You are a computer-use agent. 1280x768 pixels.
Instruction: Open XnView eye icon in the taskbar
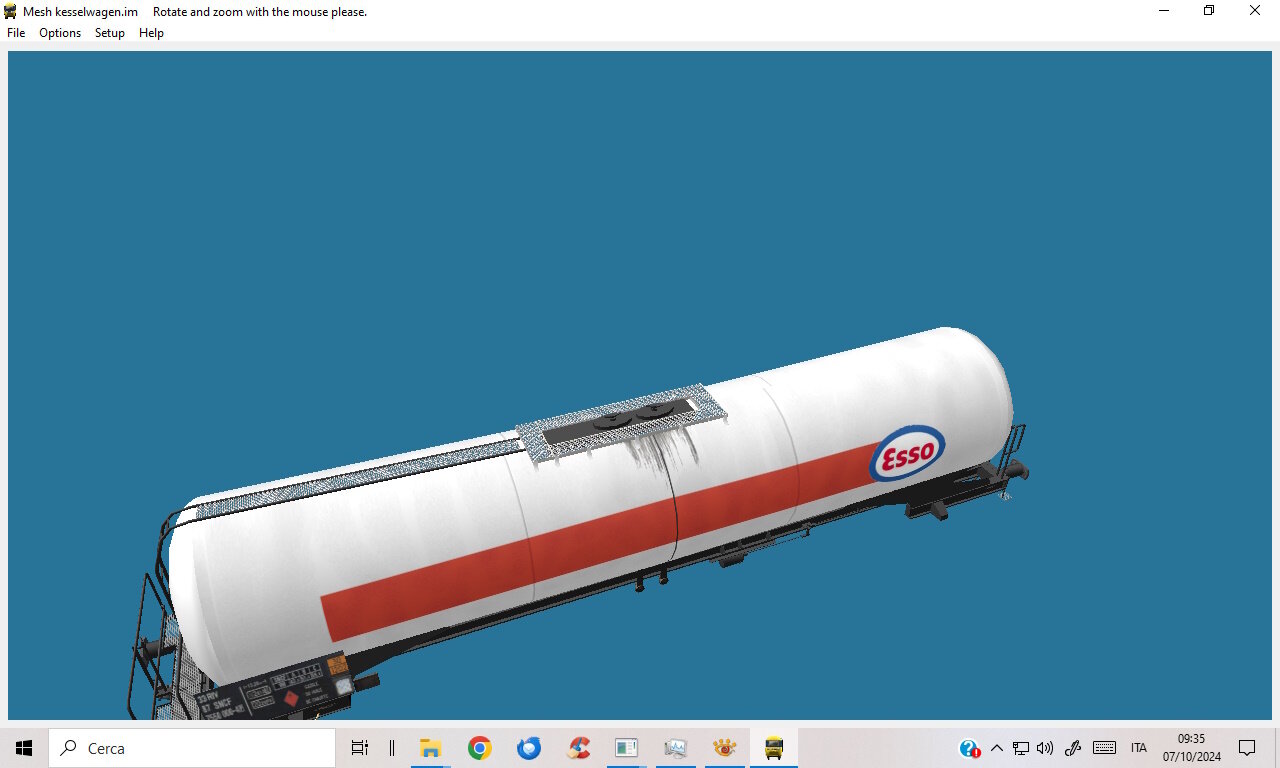pos(725,748)
